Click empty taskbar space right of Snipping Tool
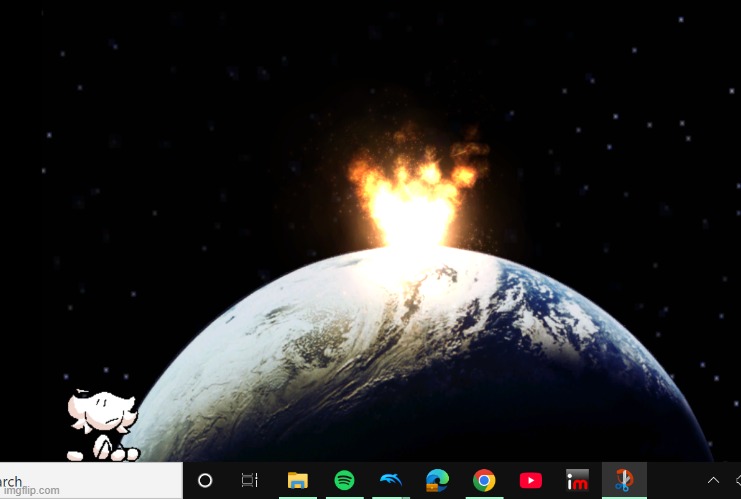 pos(672,481)
